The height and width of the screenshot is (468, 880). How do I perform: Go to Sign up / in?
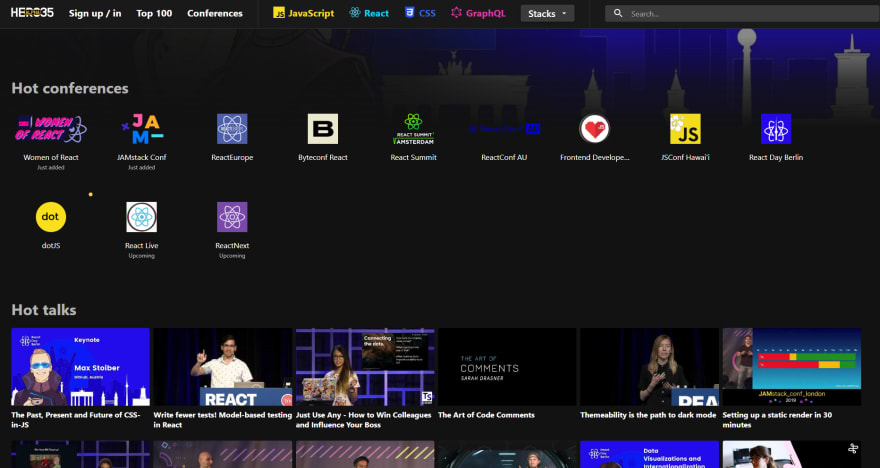95,13
